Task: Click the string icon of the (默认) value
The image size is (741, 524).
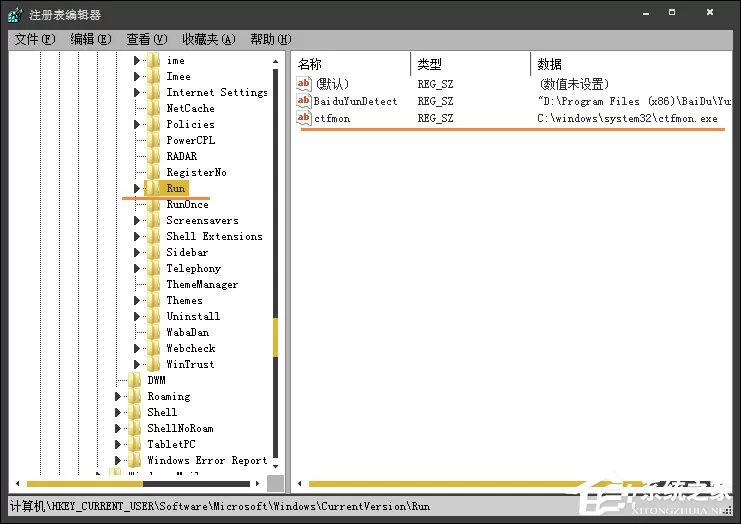Action: pyautogui.click(x=303, y=84)
